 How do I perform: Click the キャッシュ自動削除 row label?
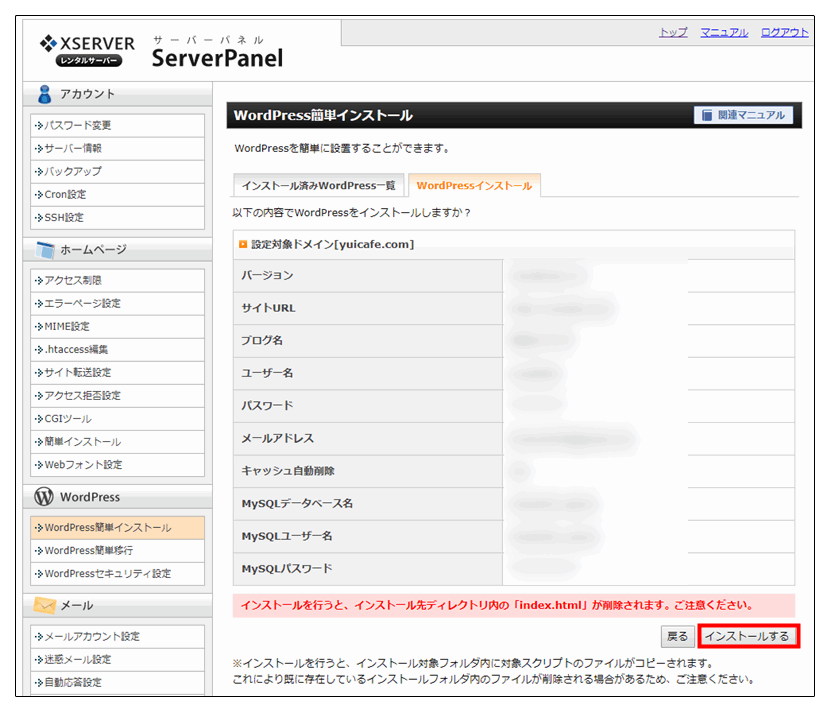tap(288, 471)
